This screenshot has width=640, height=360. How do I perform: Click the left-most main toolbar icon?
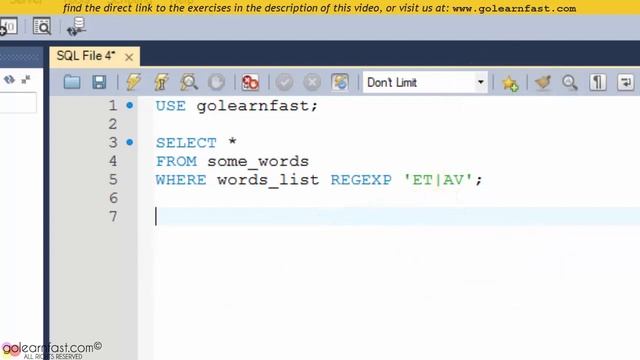click(8, 27)
